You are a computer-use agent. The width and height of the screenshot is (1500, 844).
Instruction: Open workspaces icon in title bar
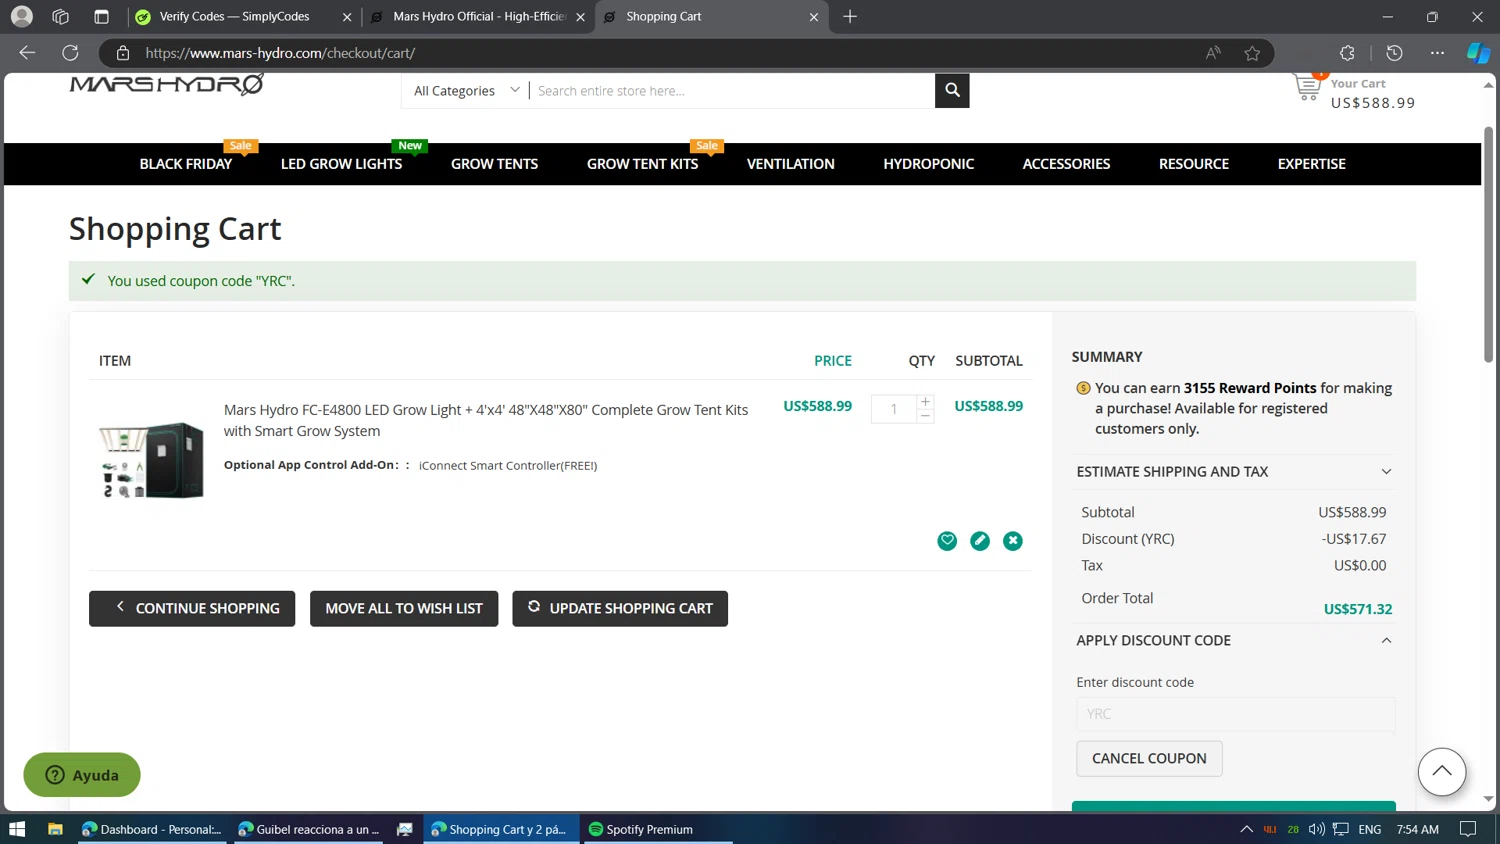[x=60, y=16]
